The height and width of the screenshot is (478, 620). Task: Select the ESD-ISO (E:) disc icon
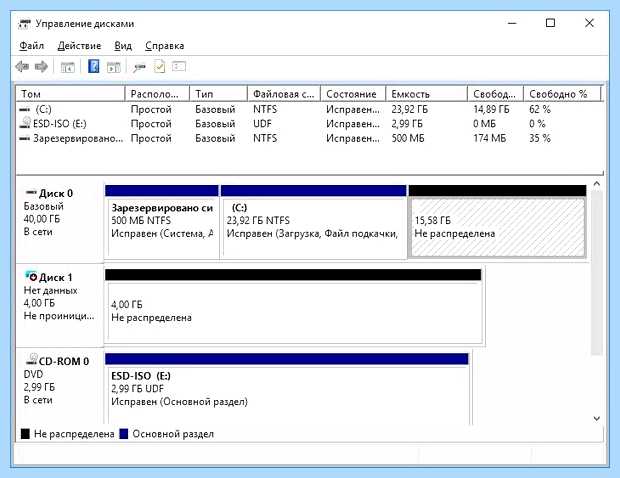25,123
